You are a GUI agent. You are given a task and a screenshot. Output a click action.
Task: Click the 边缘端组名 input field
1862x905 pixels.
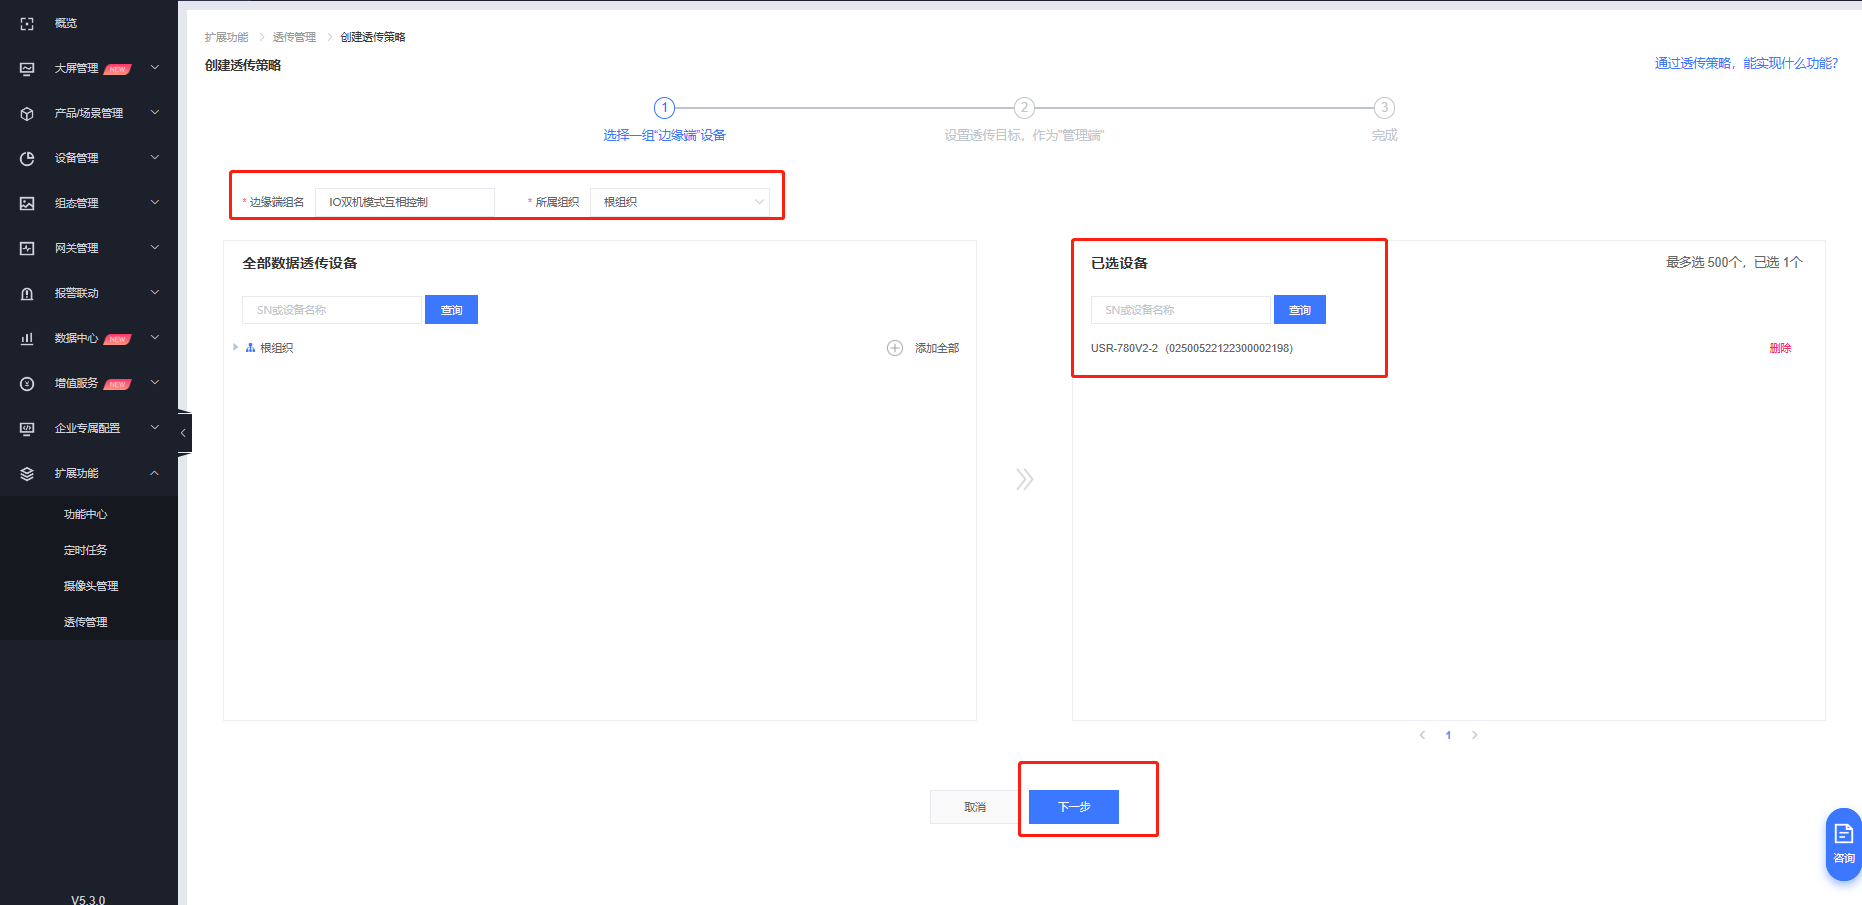coord(404,202)
